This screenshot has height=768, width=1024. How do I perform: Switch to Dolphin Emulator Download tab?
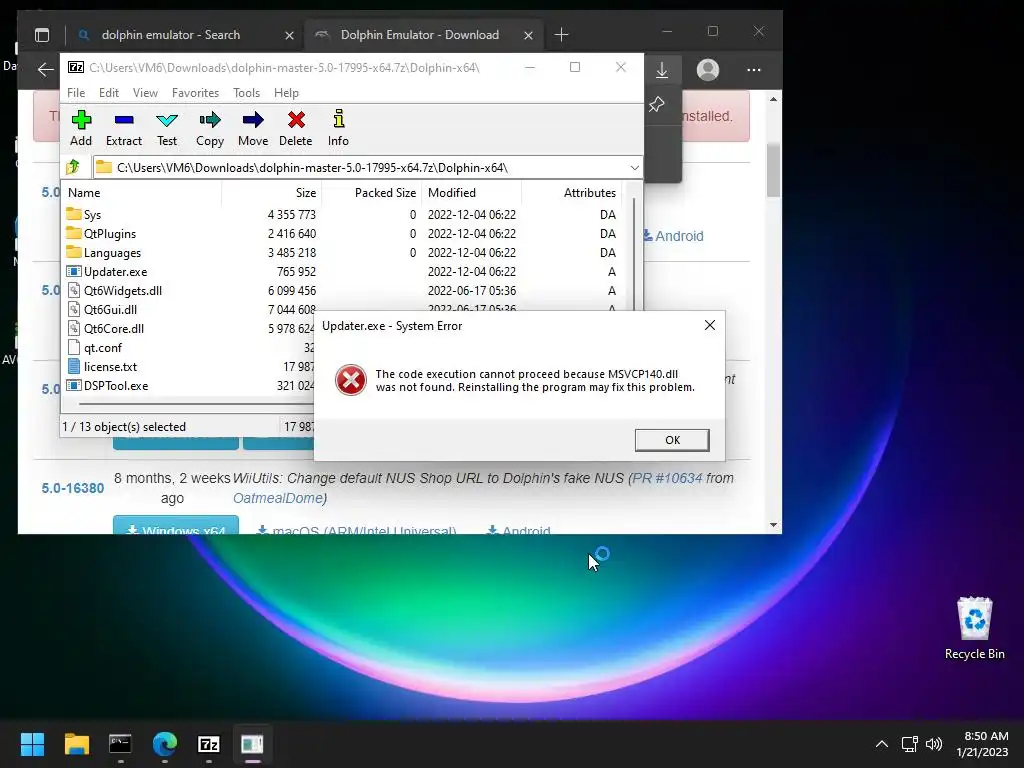[419, 35]
